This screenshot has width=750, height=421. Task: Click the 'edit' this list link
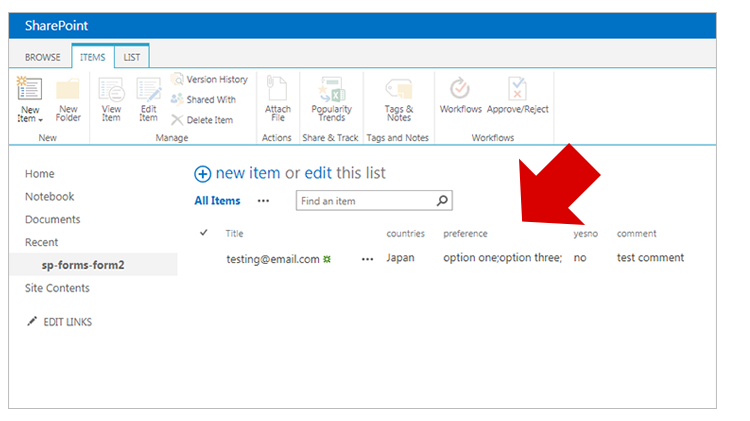318,173
